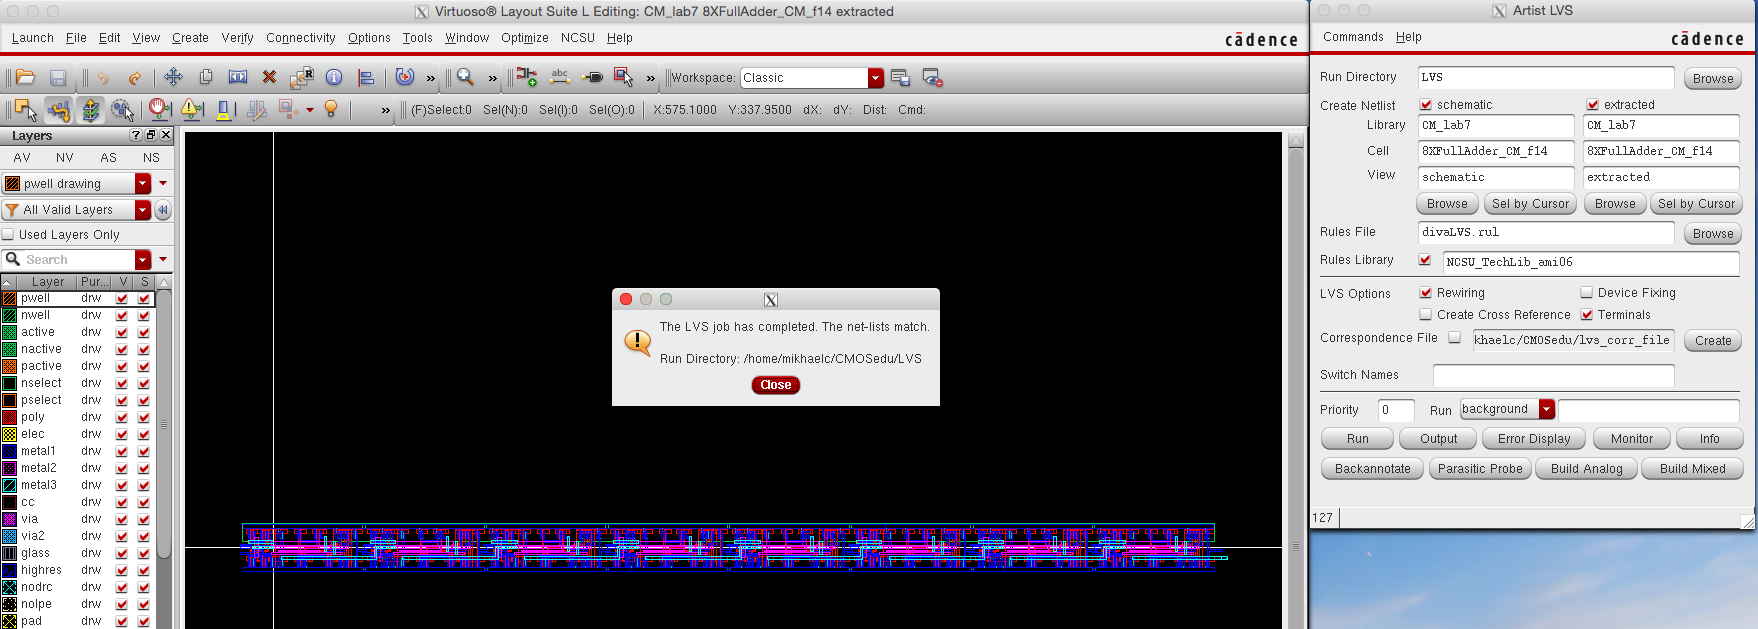Toggle the Rules Library checkbox
The height and width of the screenshot is (629, 1758).
[x=1426, y=260]
